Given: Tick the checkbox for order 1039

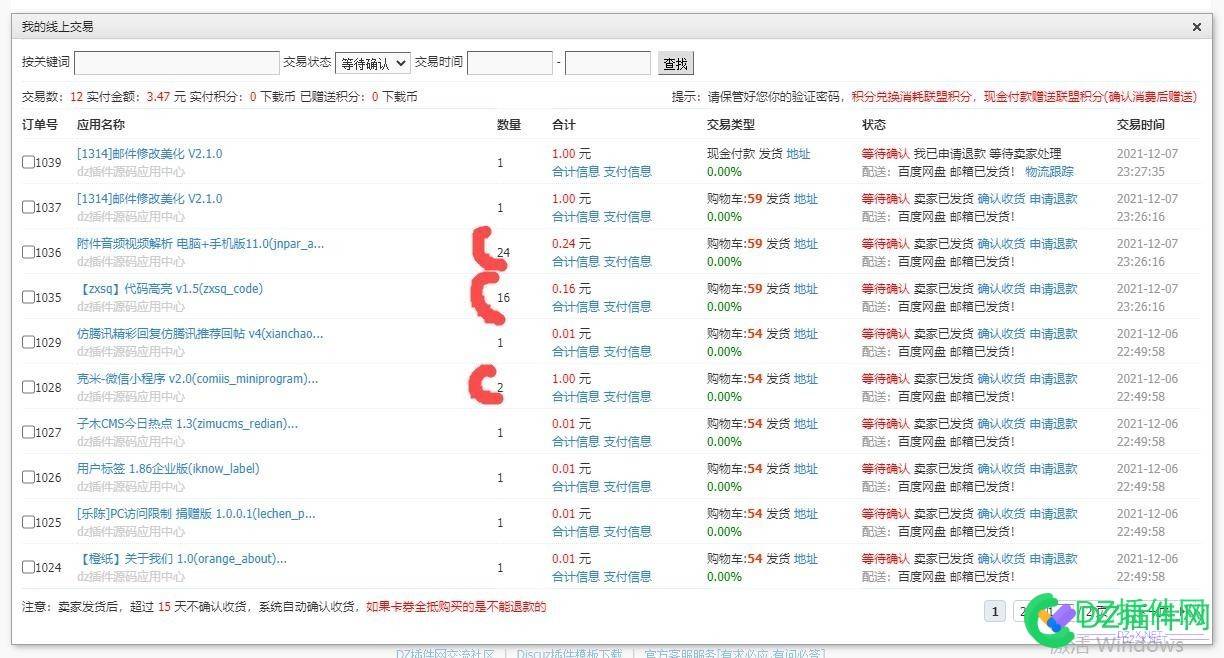Looking at the screenshot, I should click(x=29, y=162).
